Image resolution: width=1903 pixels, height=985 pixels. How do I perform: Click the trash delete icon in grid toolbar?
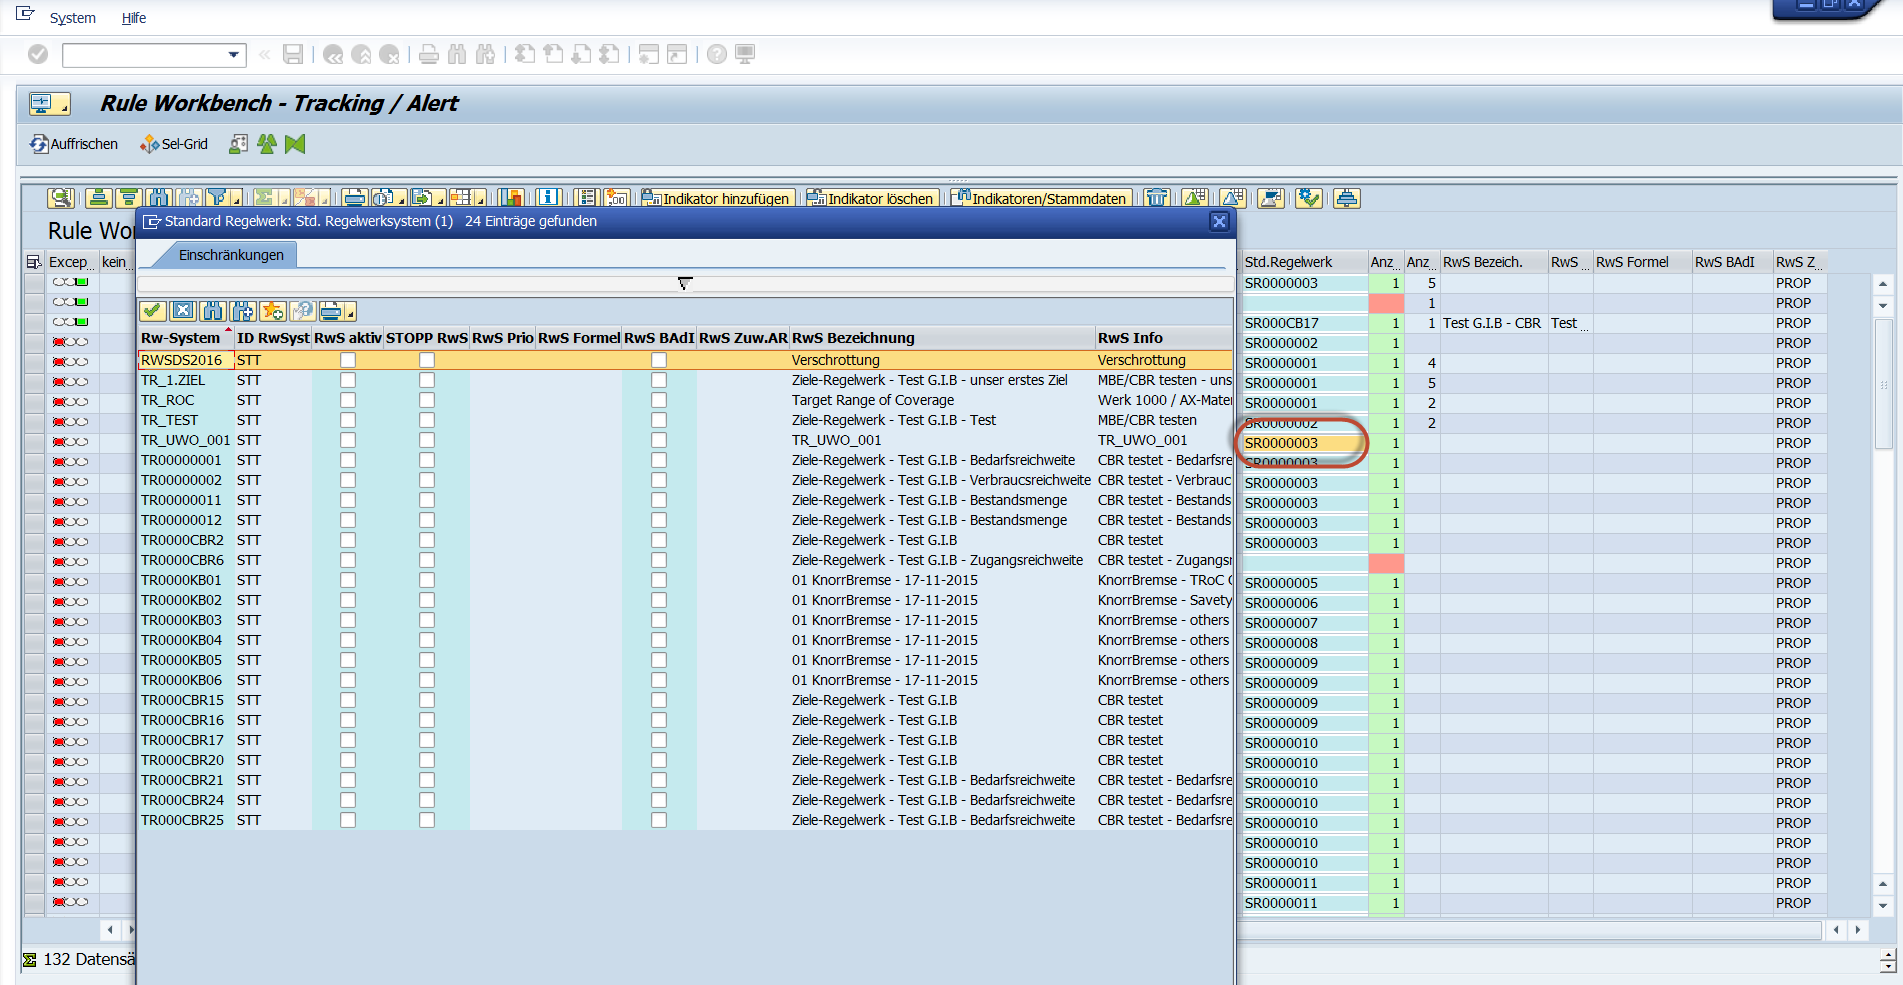pos(1156,198)
